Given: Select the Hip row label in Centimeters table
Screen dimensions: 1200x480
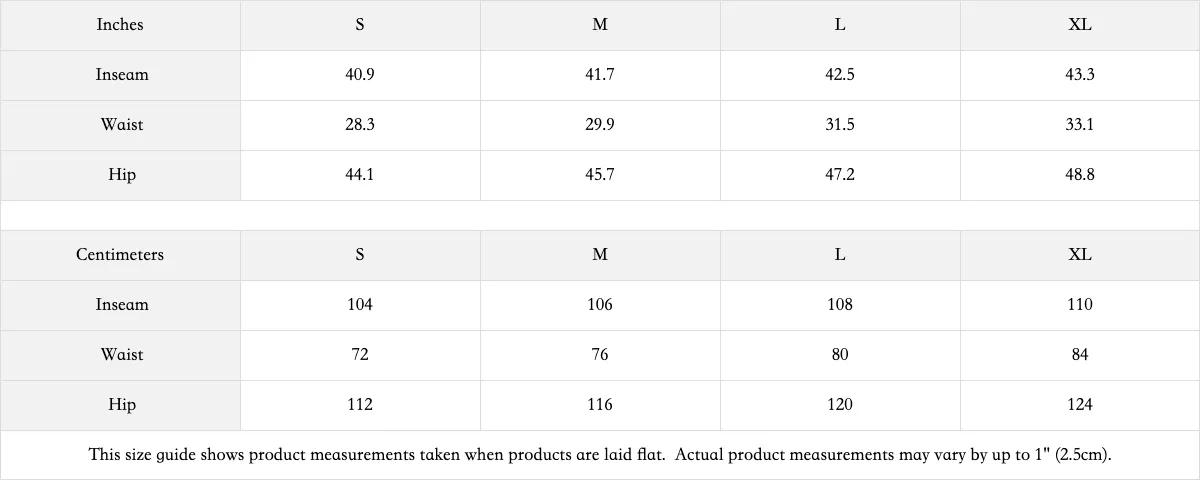Looking at the screenshot, I should click(120, 405).
